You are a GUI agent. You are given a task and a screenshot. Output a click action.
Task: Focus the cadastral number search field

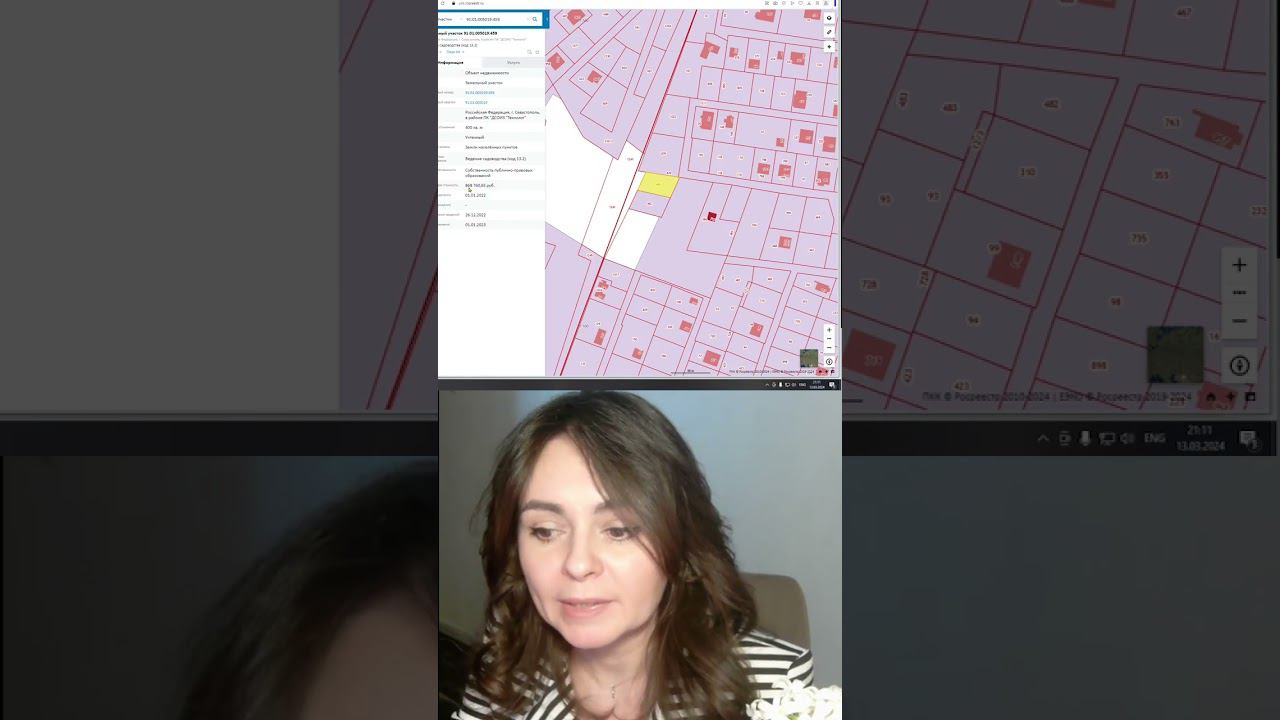pyautogui.click(x=495, y=19)
